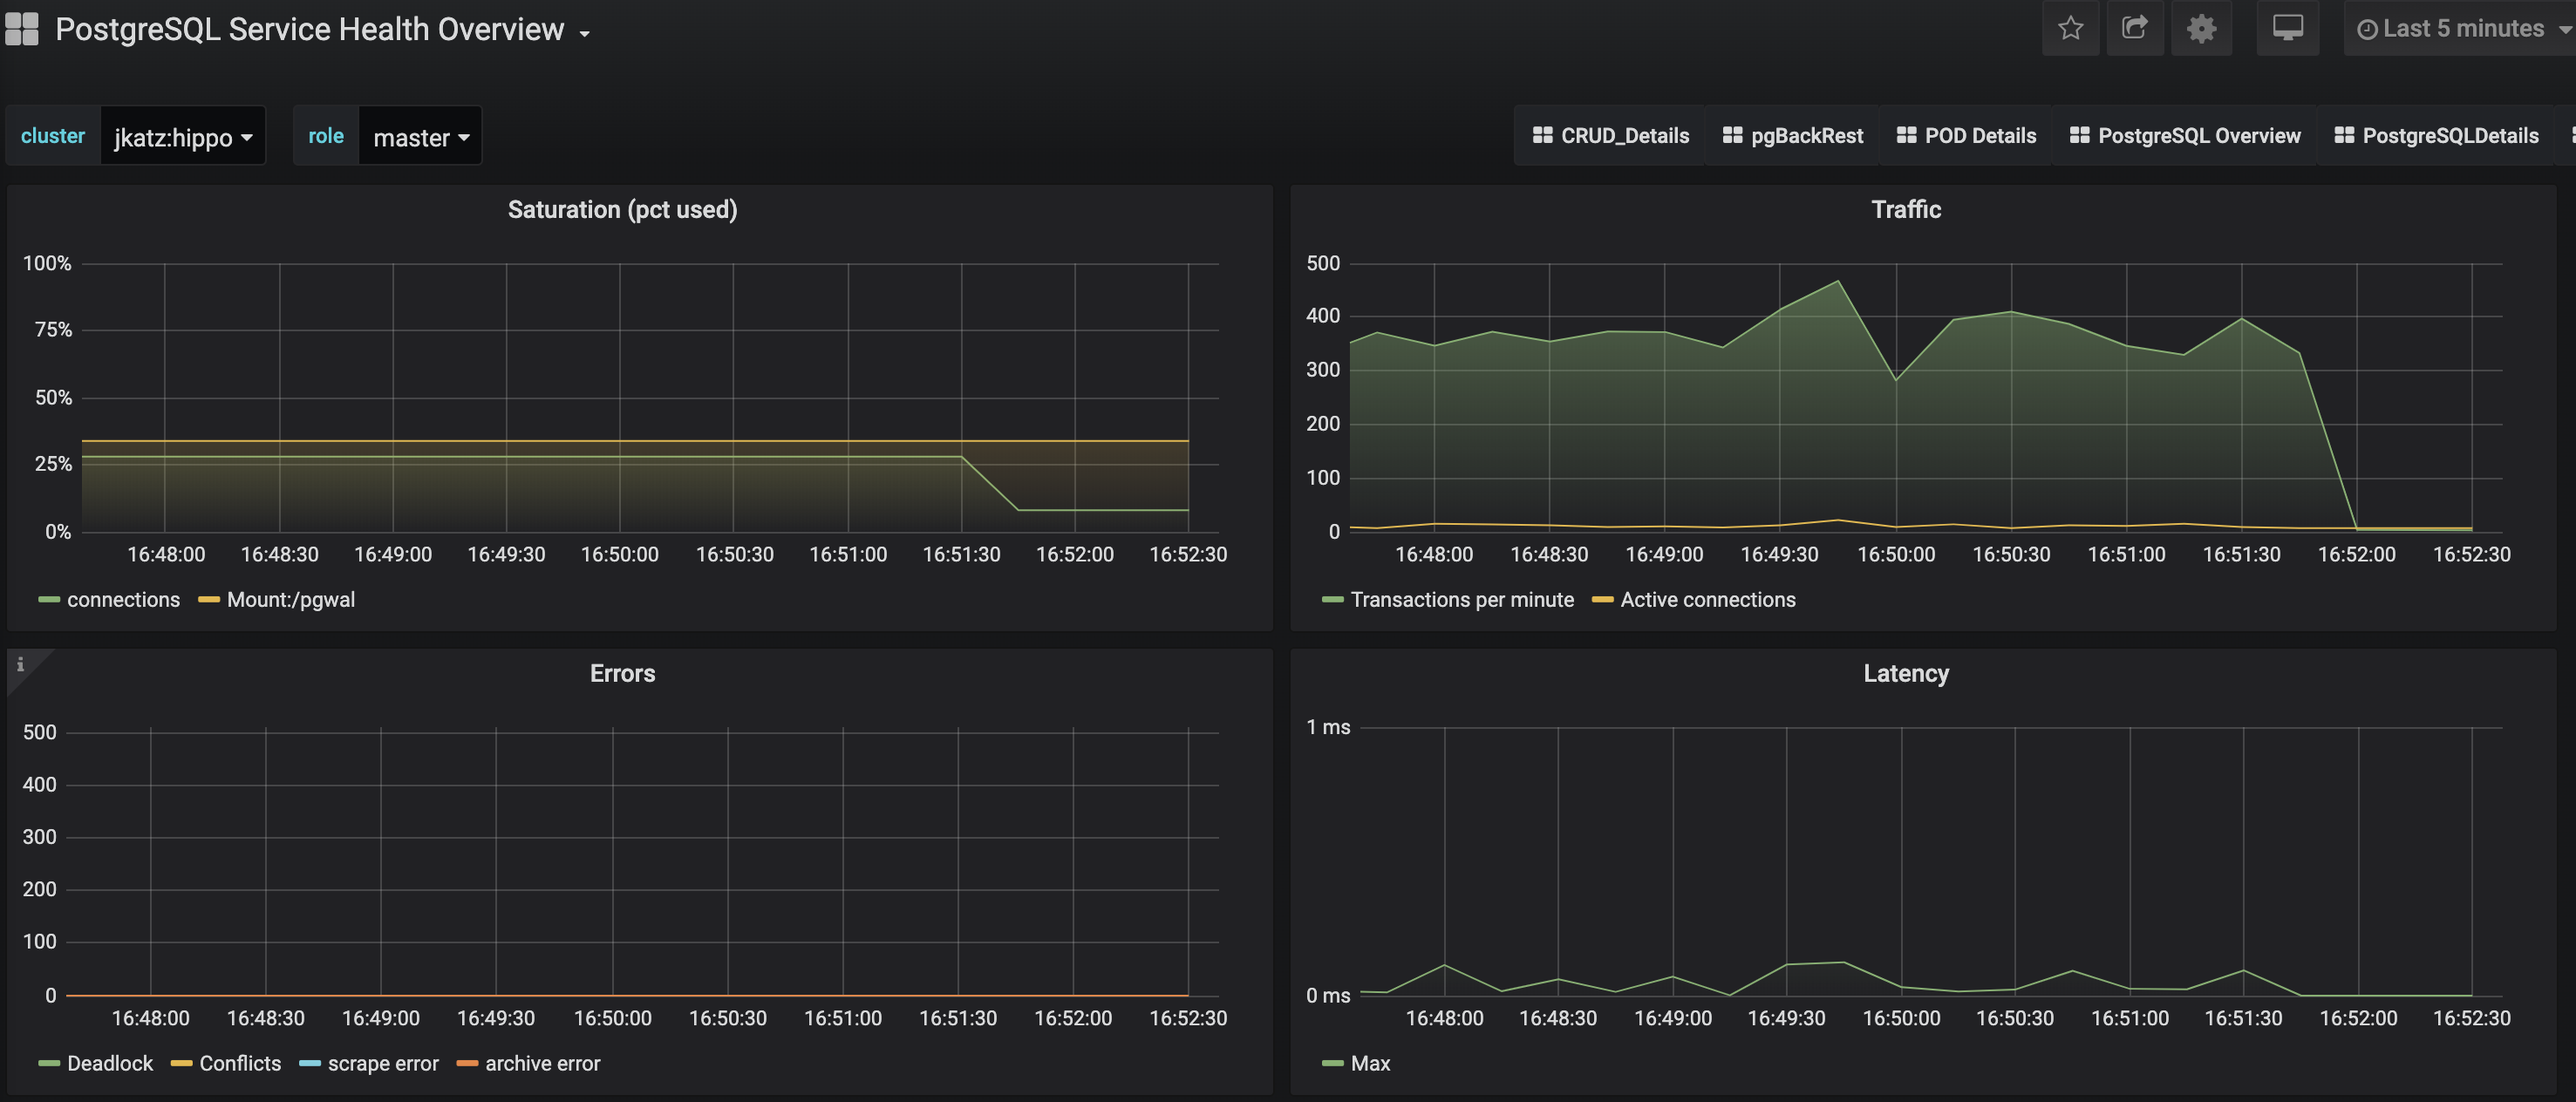Expand the cluster dropdown selector

[x=184, y=136]
